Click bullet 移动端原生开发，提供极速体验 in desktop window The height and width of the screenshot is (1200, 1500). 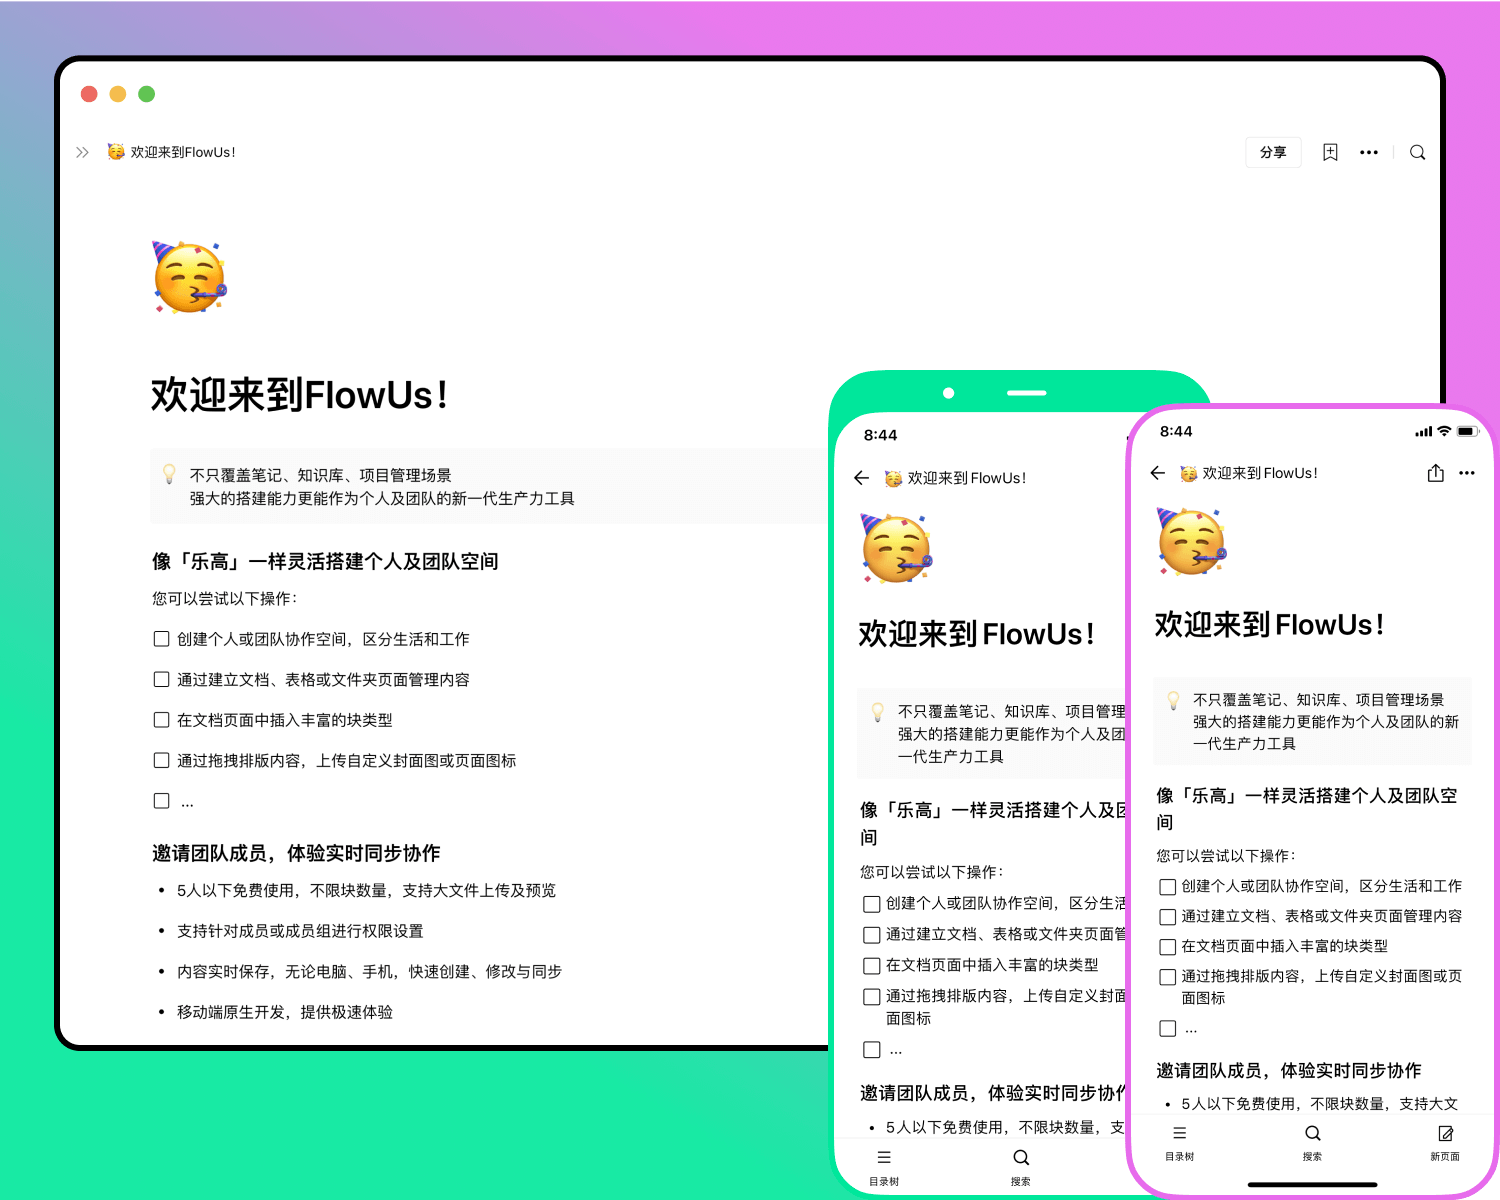pos(285,1012)
